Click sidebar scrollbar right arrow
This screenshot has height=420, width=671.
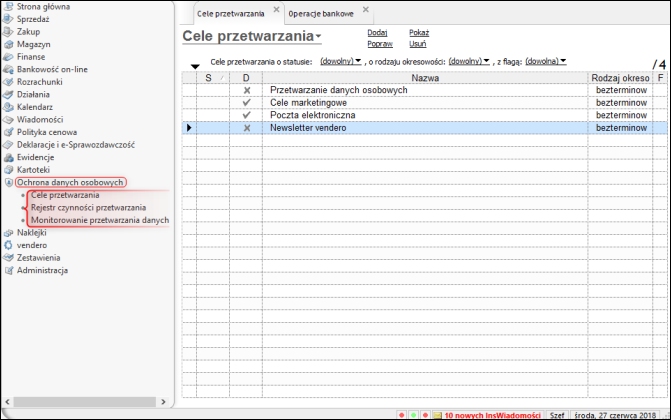(163, 402)
